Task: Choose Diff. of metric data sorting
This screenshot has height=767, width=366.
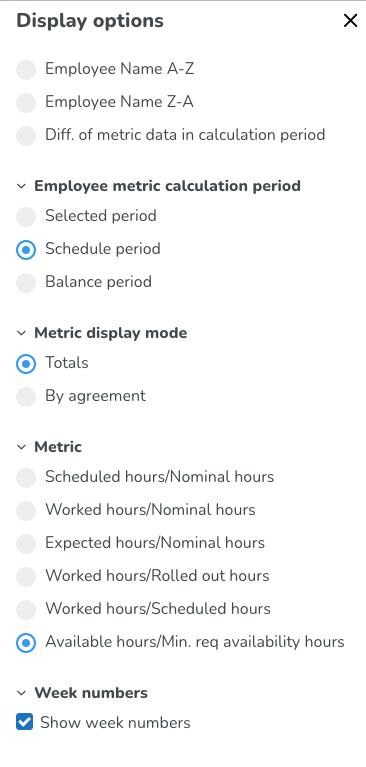Action: point(26,135)
